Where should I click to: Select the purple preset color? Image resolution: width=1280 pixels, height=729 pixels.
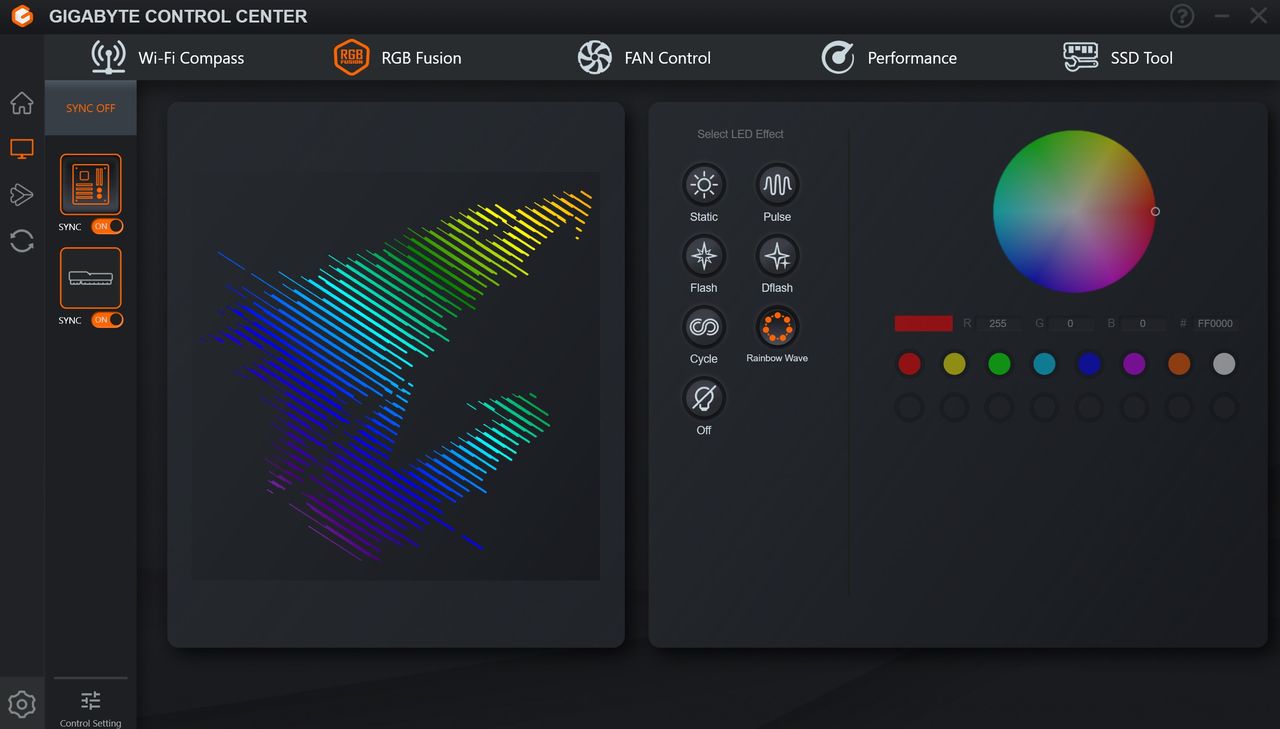coord(1134,364)
